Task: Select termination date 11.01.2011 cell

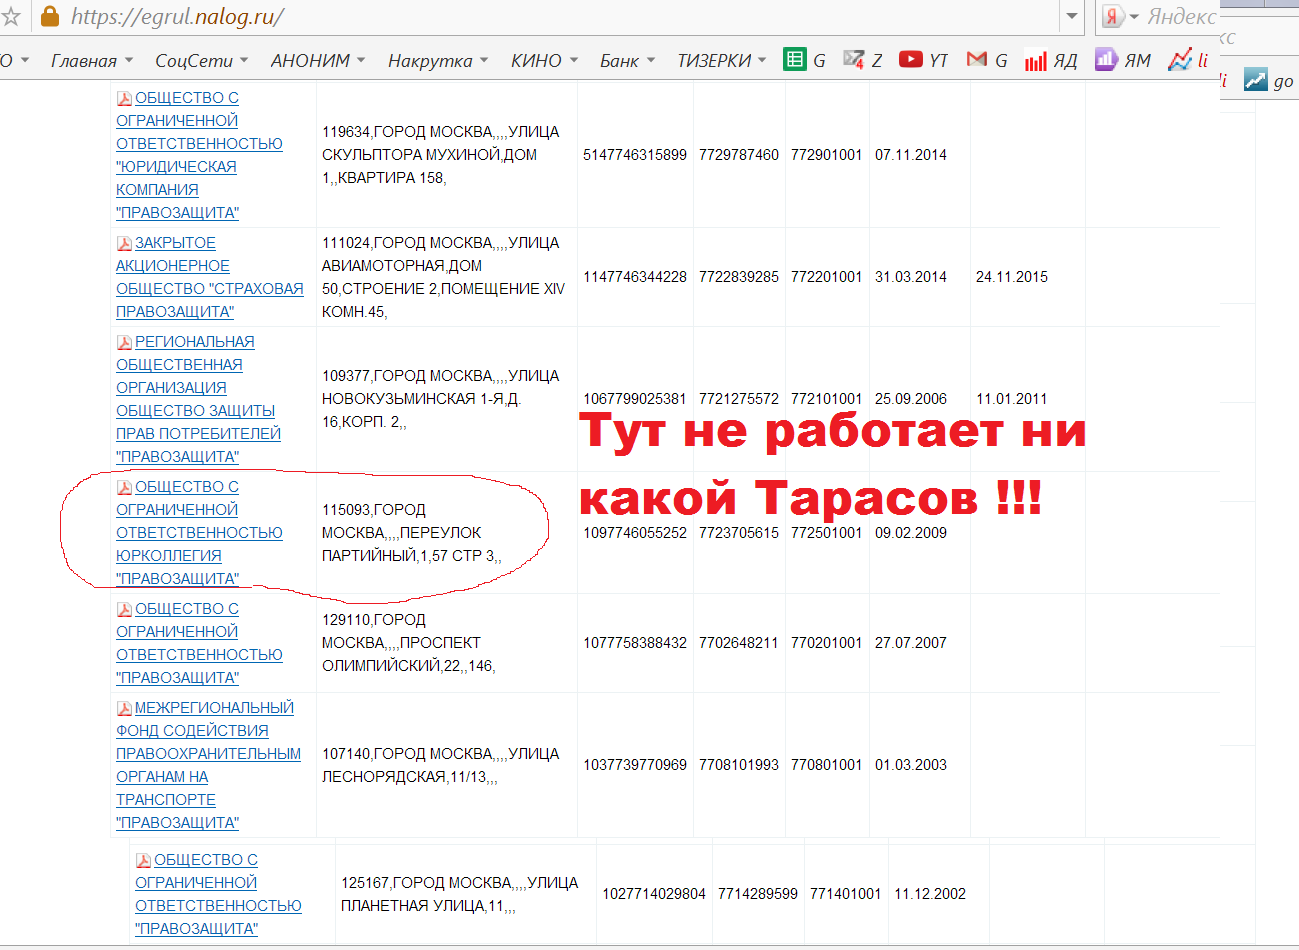Action: click(1012, 399)
